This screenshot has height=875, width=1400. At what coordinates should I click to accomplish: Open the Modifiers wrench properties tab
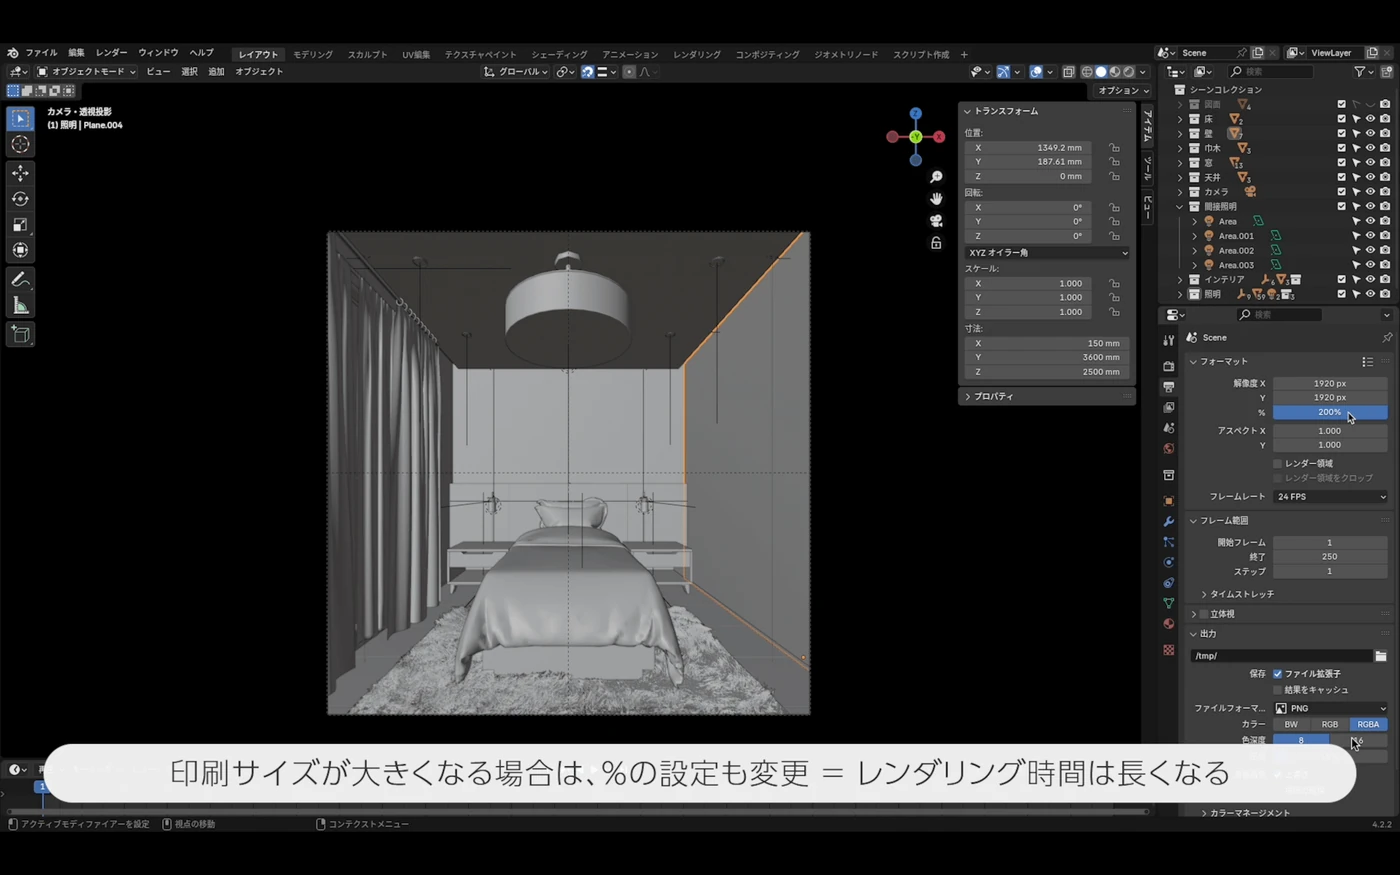(x=1168, y=521)
